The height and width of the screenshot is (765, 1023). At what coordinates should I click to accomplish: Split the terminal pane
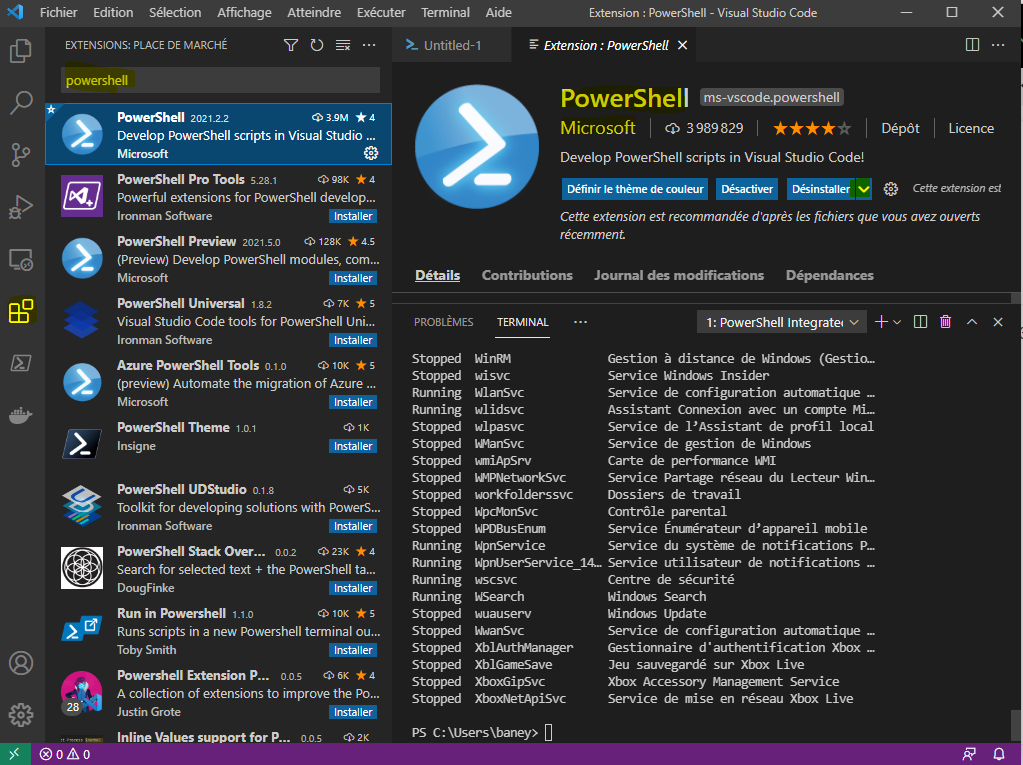click(x=921, y=322)
